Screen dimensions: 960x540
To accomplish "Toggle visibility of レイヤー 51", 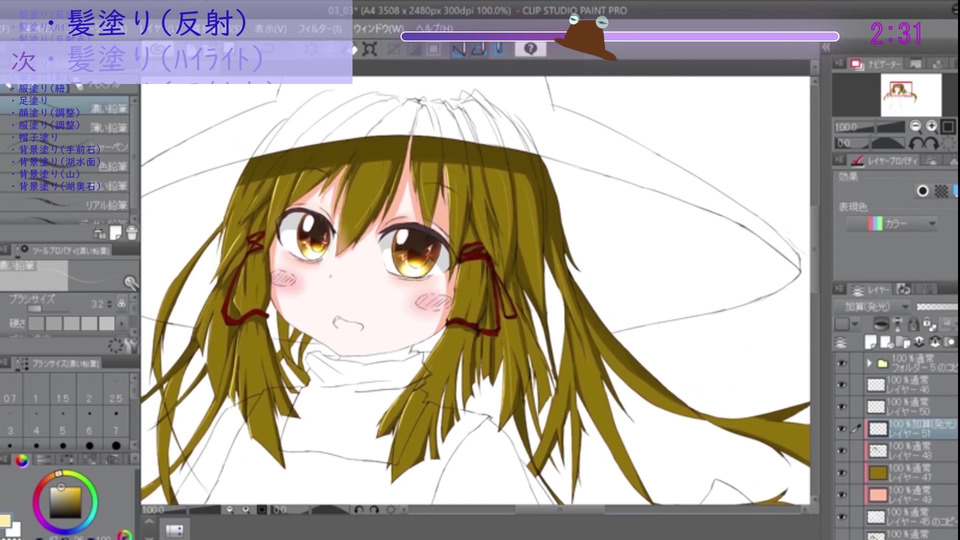I will click(x=842, y=429).
